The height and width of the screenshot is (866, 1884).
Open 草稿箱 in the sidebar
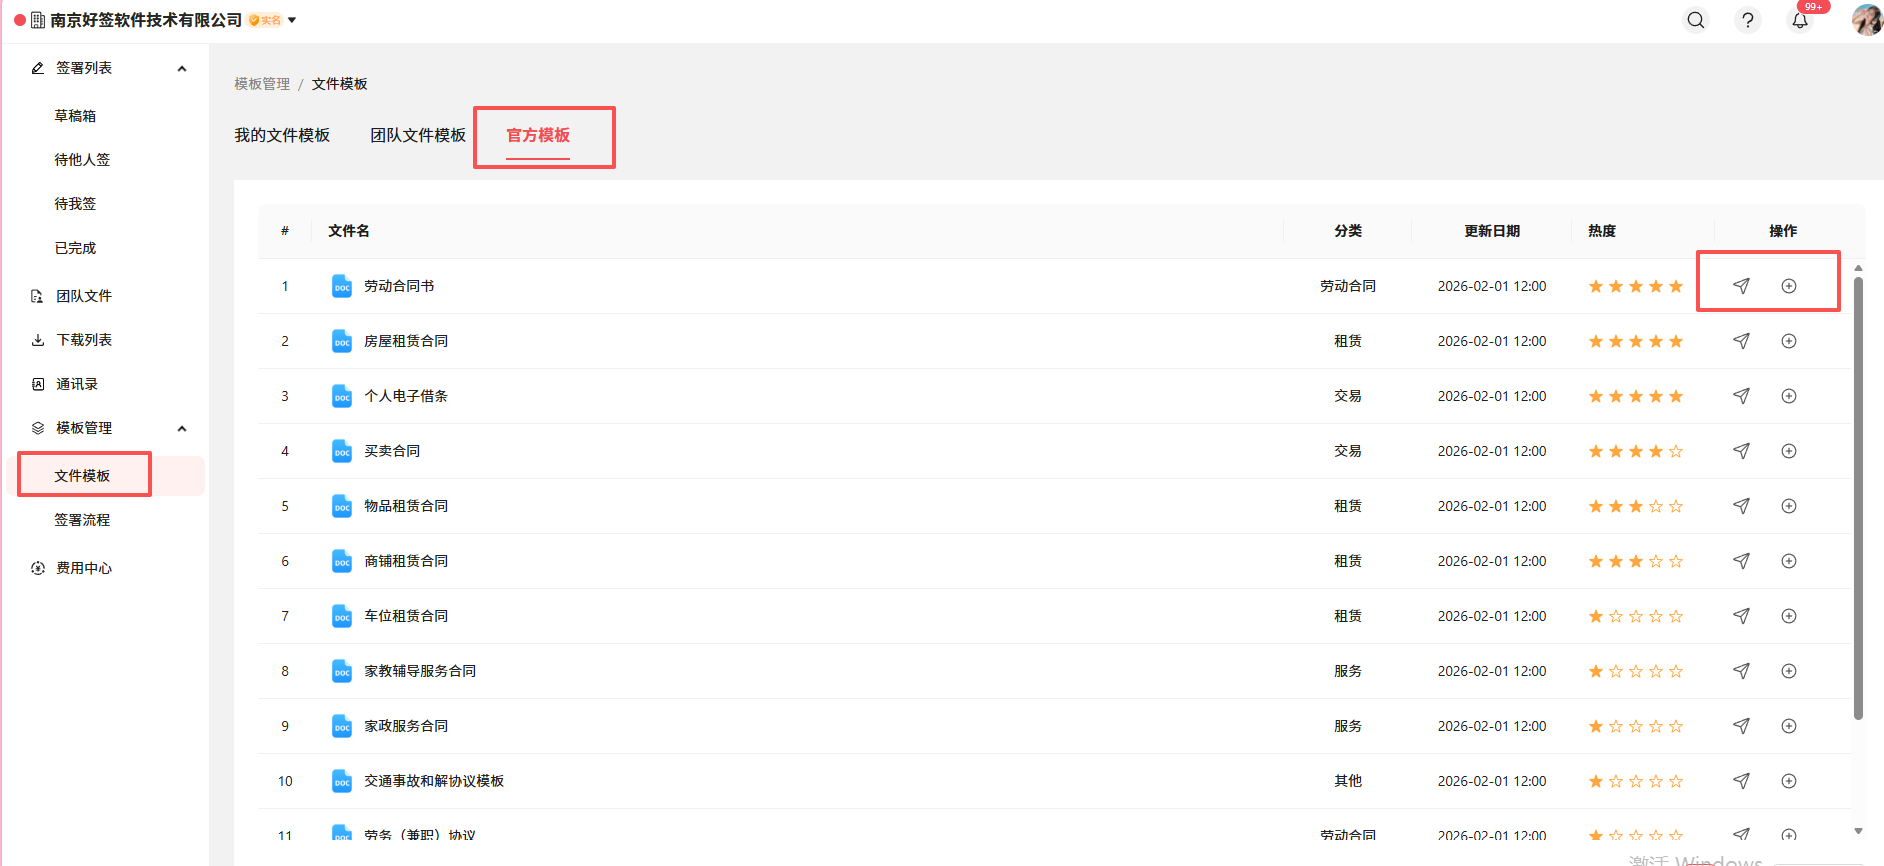coord(75,116)
